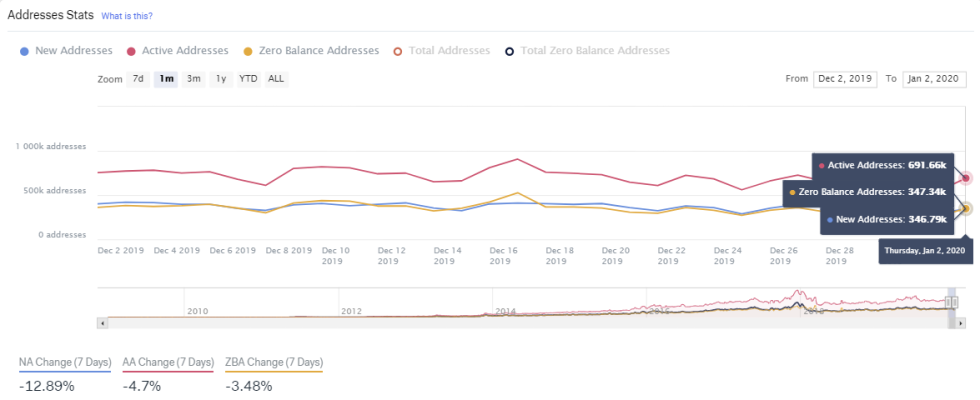Zoom chart to ALL data

(276, 78)
